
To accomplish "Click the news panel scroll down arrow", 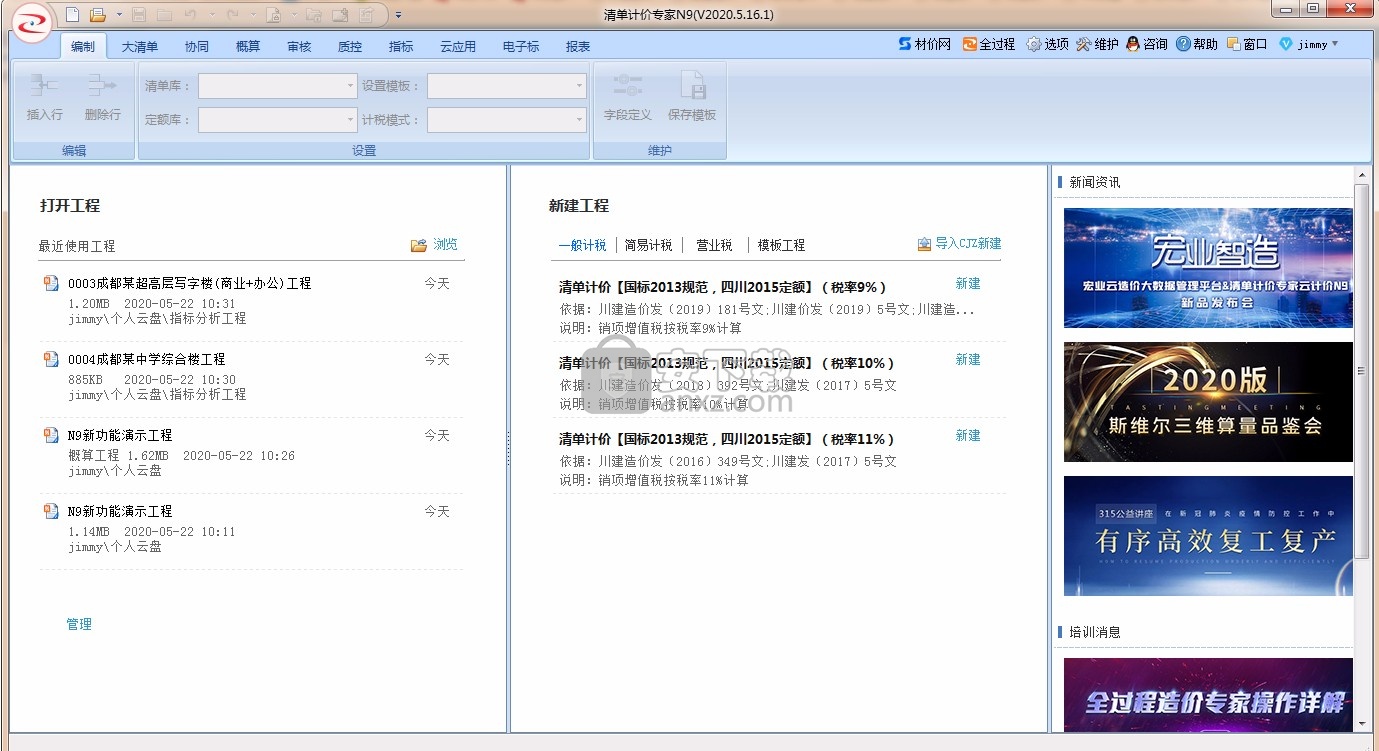I will pyautogui.click(x=1362, y=724).
